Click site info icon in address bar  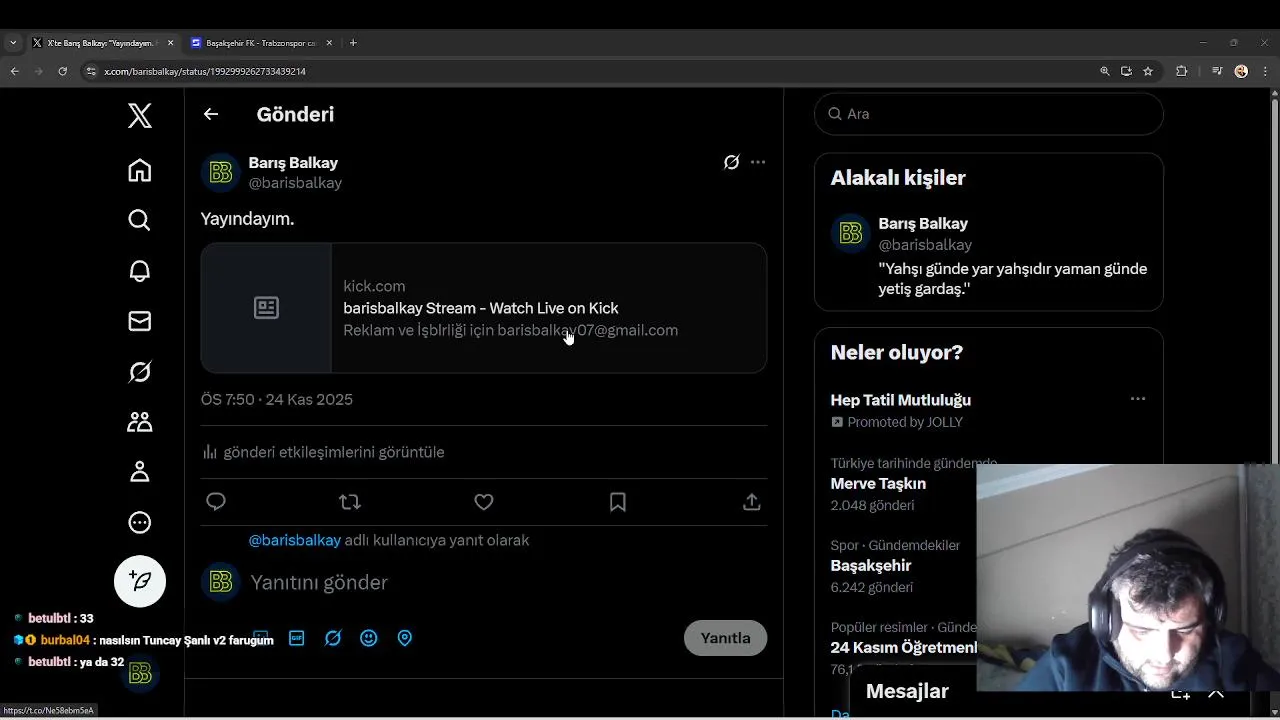click(x=91, y=71)
